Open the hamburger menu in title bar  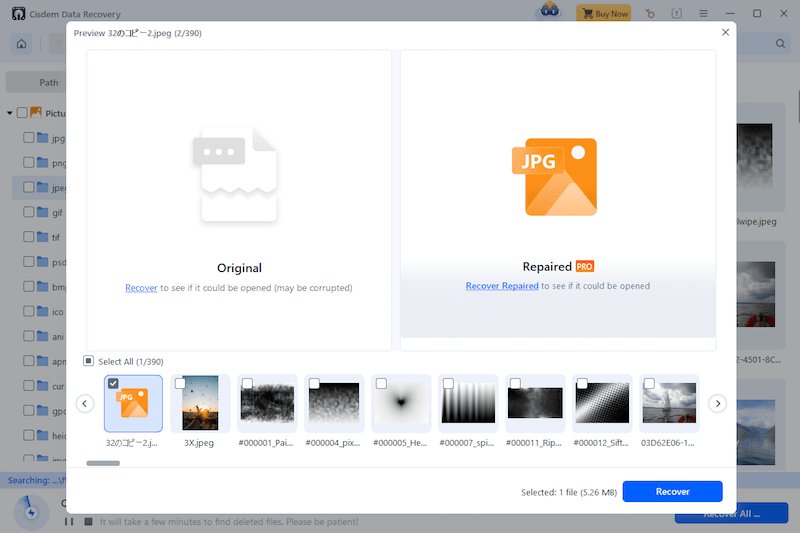[x=703, y=14]
